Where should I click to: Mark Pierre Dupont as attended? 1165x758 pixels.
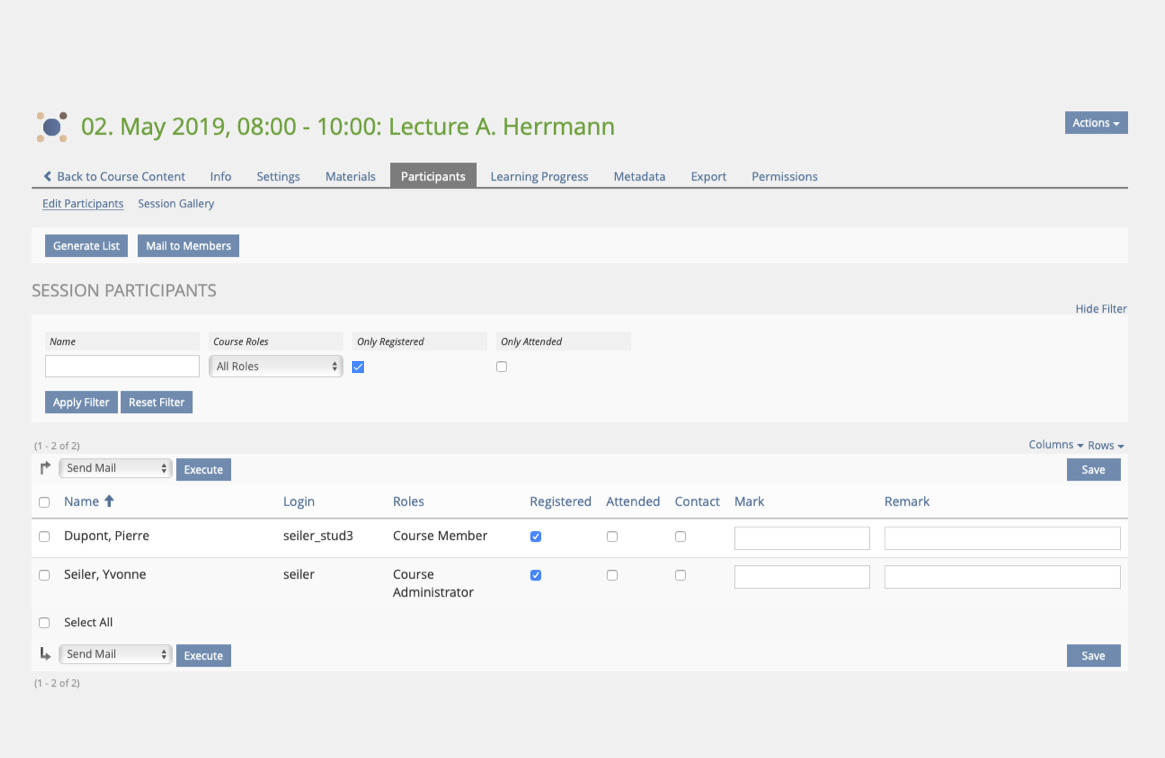(x=612, y=537)
